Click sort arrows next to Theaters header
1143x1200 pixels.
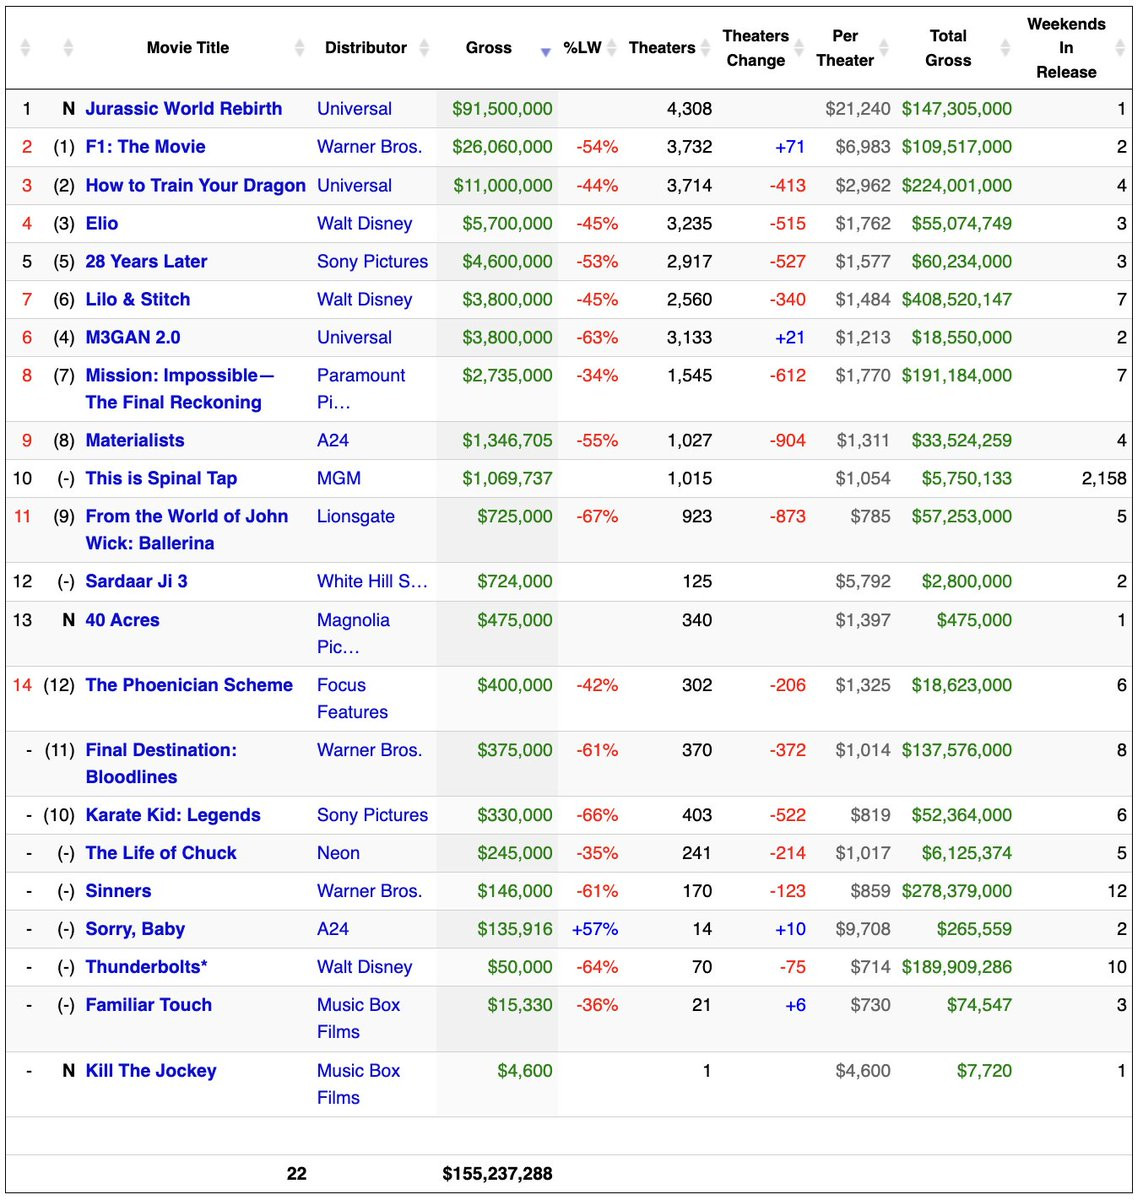click(704, 48)
